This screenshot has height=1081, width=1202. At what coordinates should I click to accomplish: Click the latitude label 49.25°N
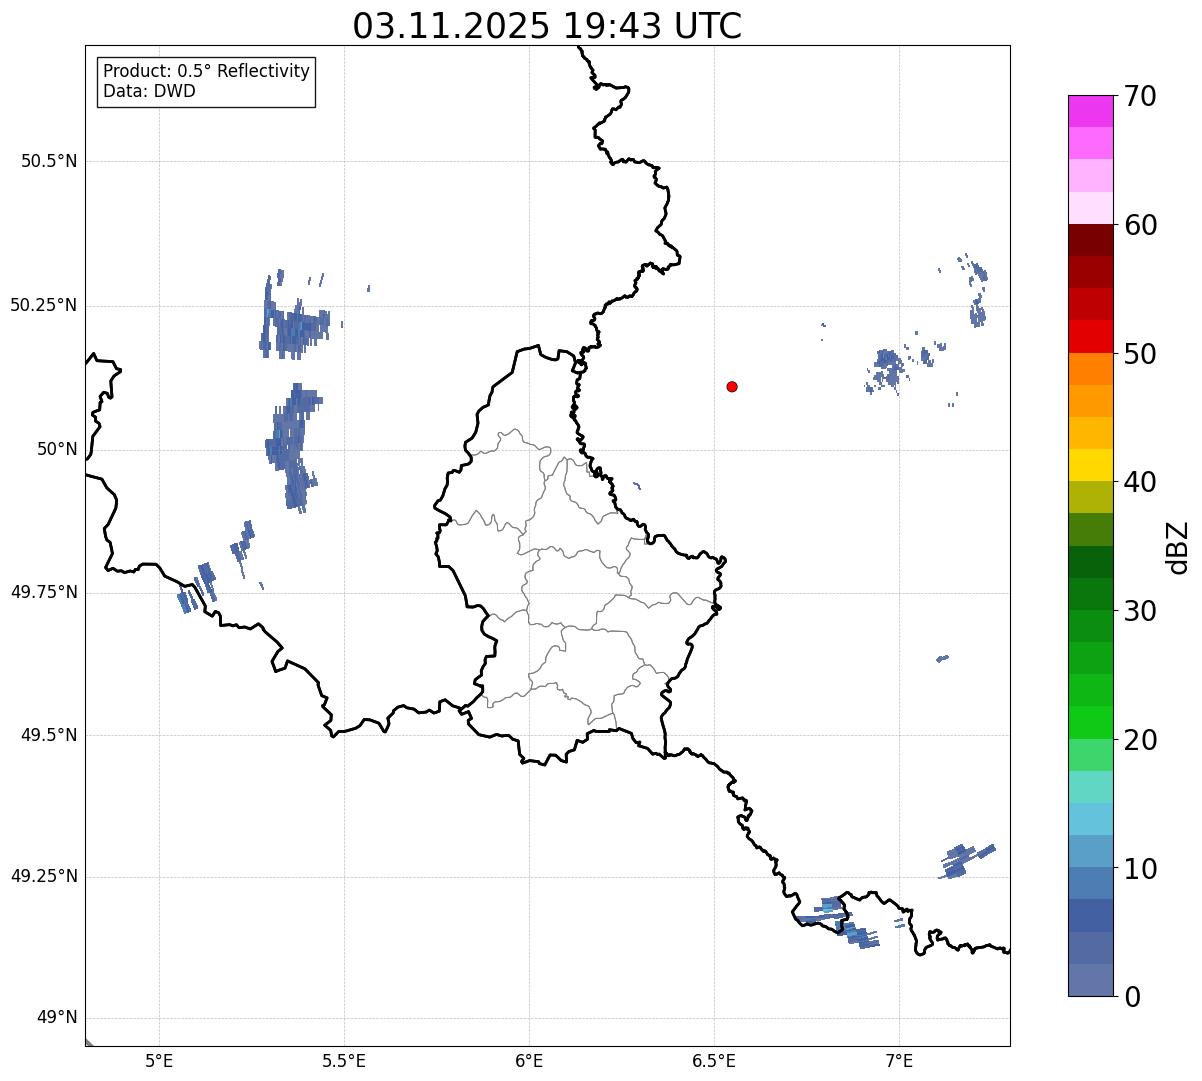[44, 877]
